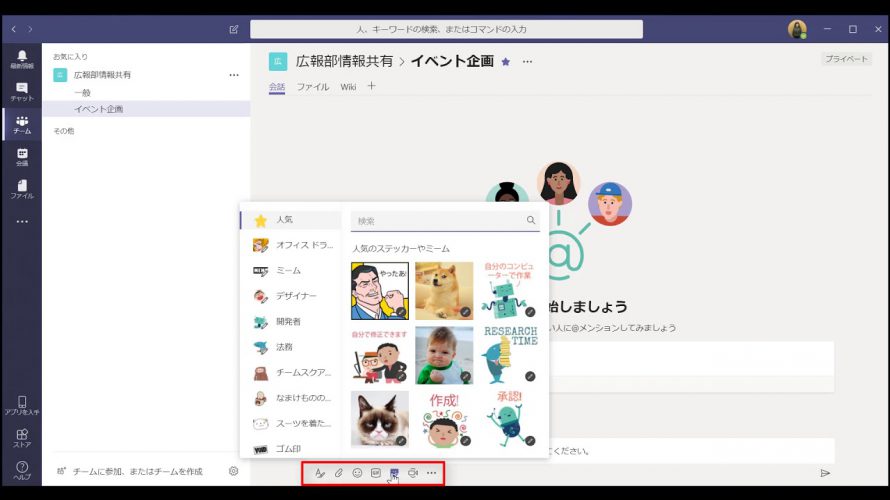Image resolution: width=890 pixels, height=500 pixels.
Task: Open Files in the left sidebar
Action: [x=22, y=189]
